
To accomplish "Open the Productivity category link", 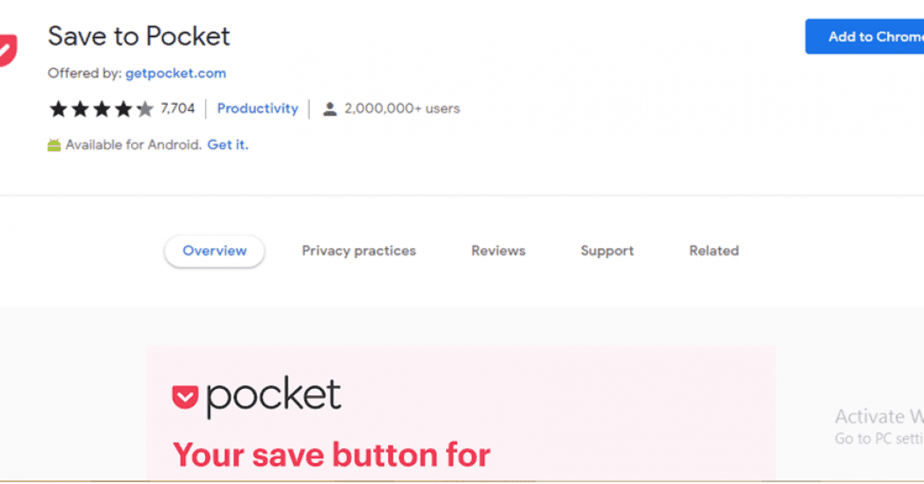I will coord(257,109).
